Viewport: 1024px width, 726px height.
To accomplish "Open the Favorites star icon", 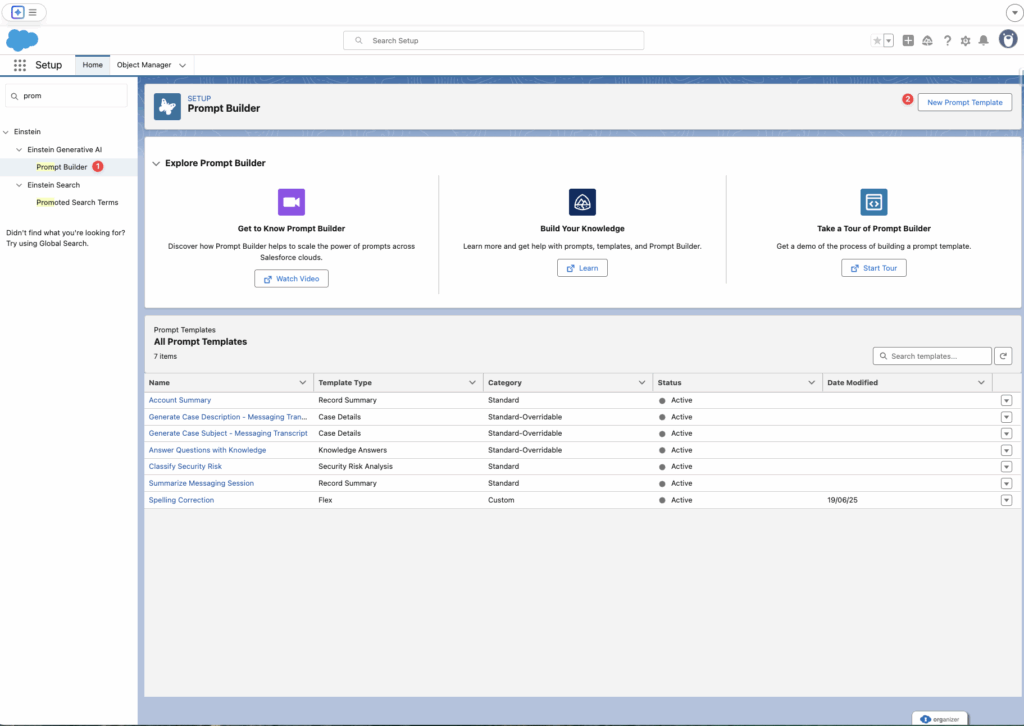I will 877,40.
